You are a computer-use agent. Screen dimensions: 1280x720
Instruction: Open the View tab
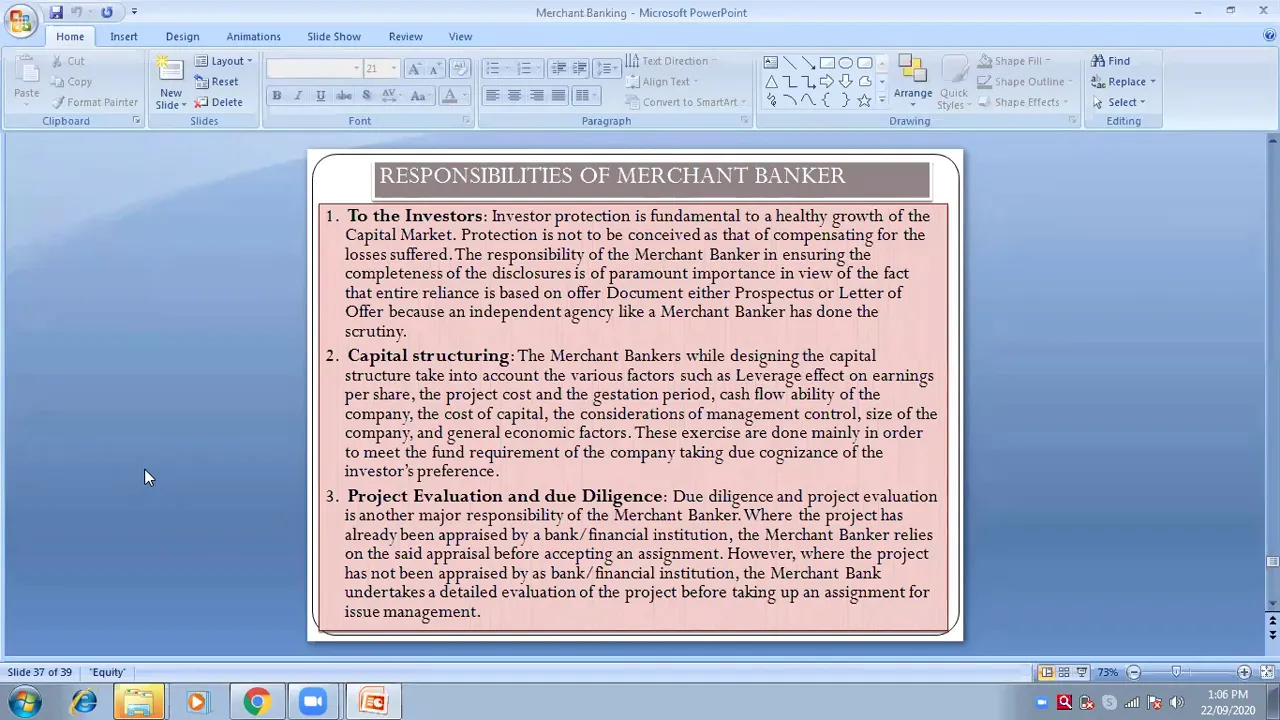click(460, 36)
